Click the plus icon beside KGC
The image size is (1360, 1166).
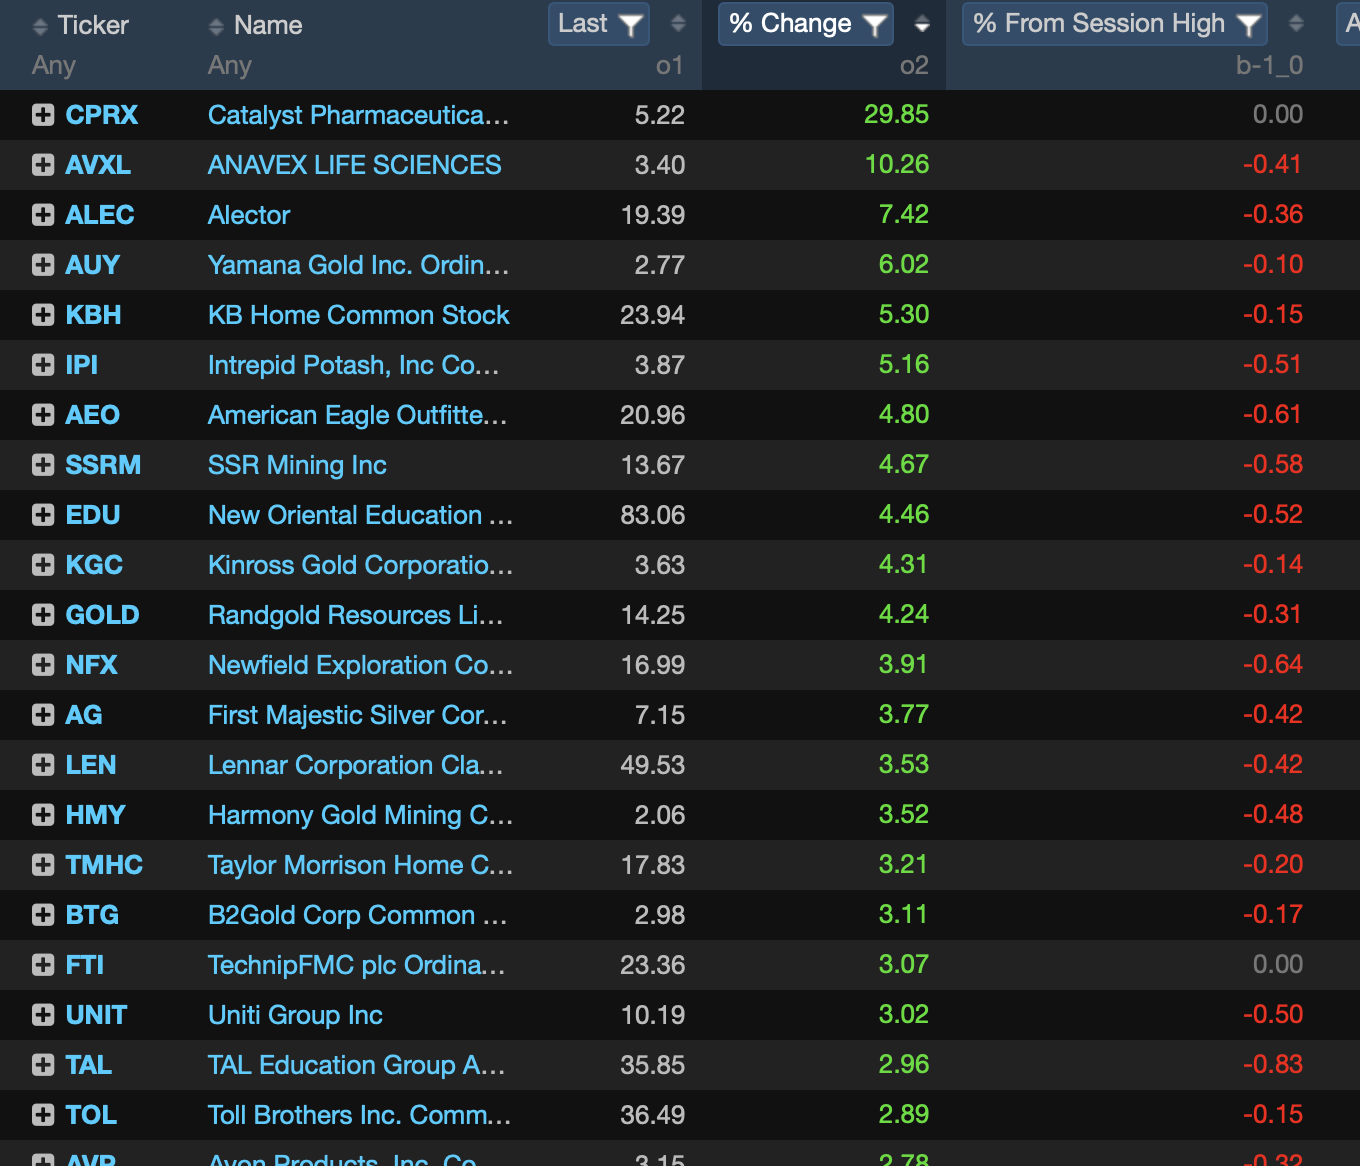tap(43, 565)
